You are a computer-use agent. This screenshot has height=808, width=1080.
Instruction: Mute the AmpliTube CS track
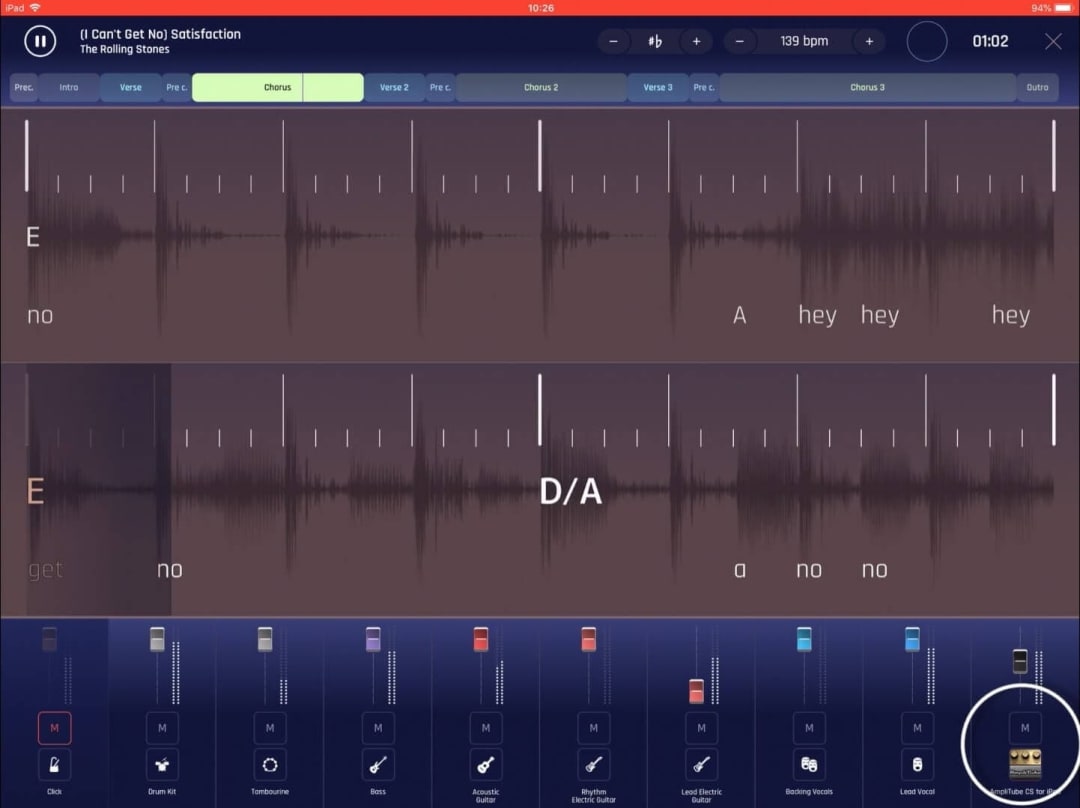pyautogui.click(x=1025, y=728)
